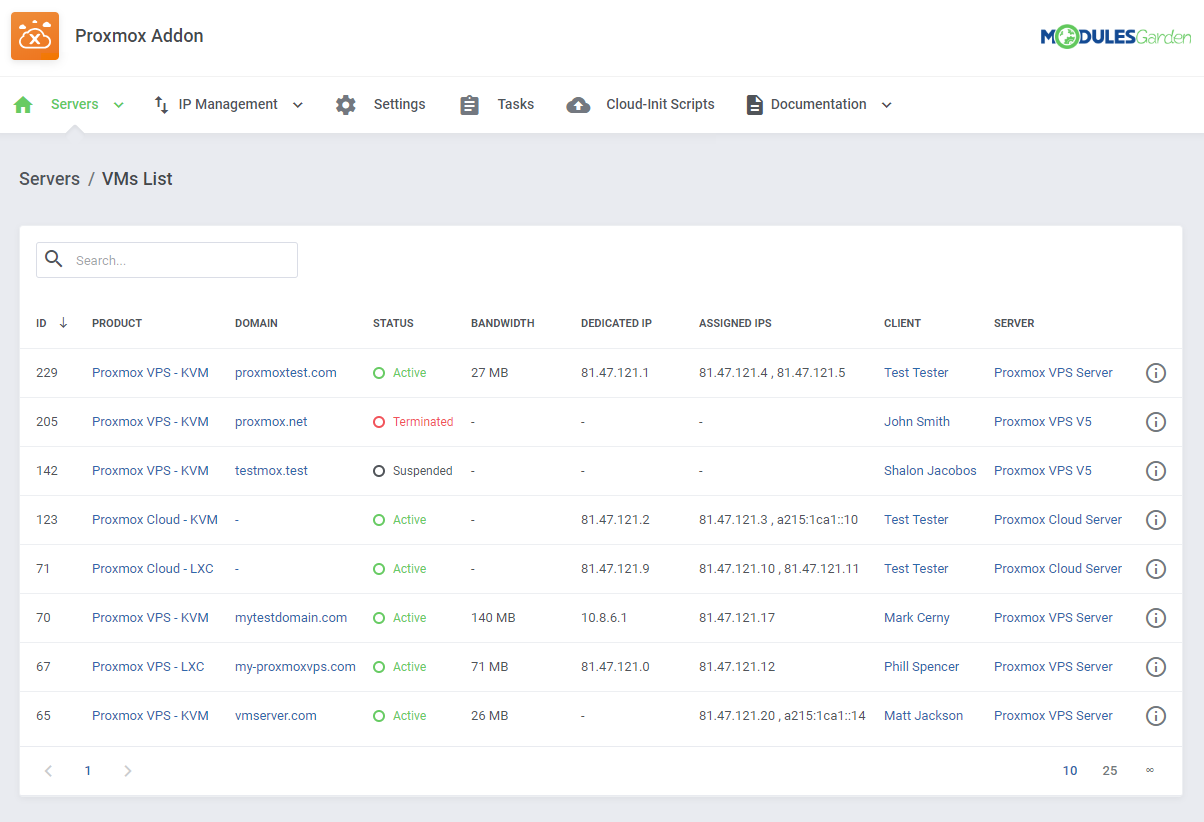This screenshot has height=822, width=1204.
Task: Open info icon for row 229
Action: click(x=1156, y=373)
